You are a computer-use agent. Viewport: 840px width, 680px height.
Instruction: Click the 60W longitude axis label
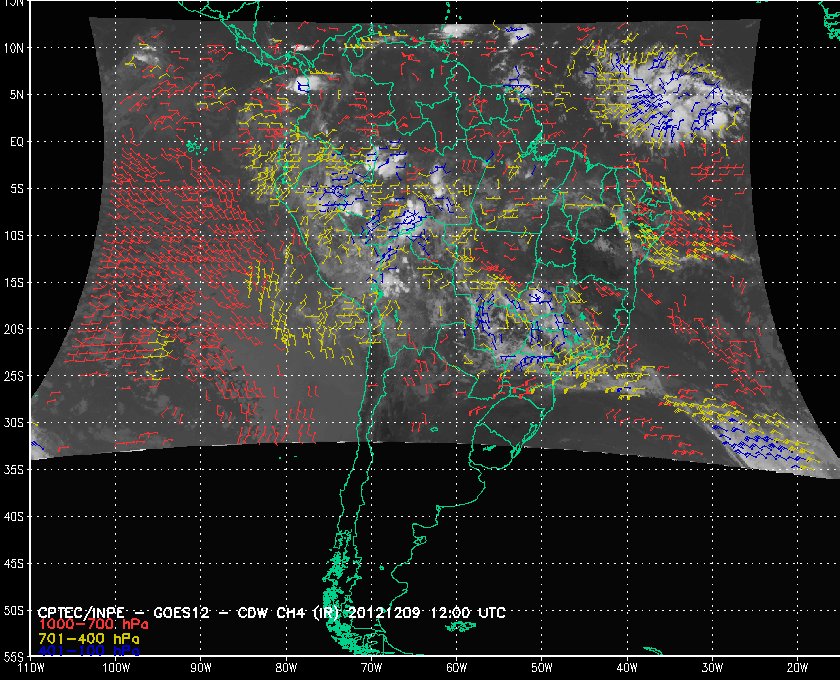(456, 666)
